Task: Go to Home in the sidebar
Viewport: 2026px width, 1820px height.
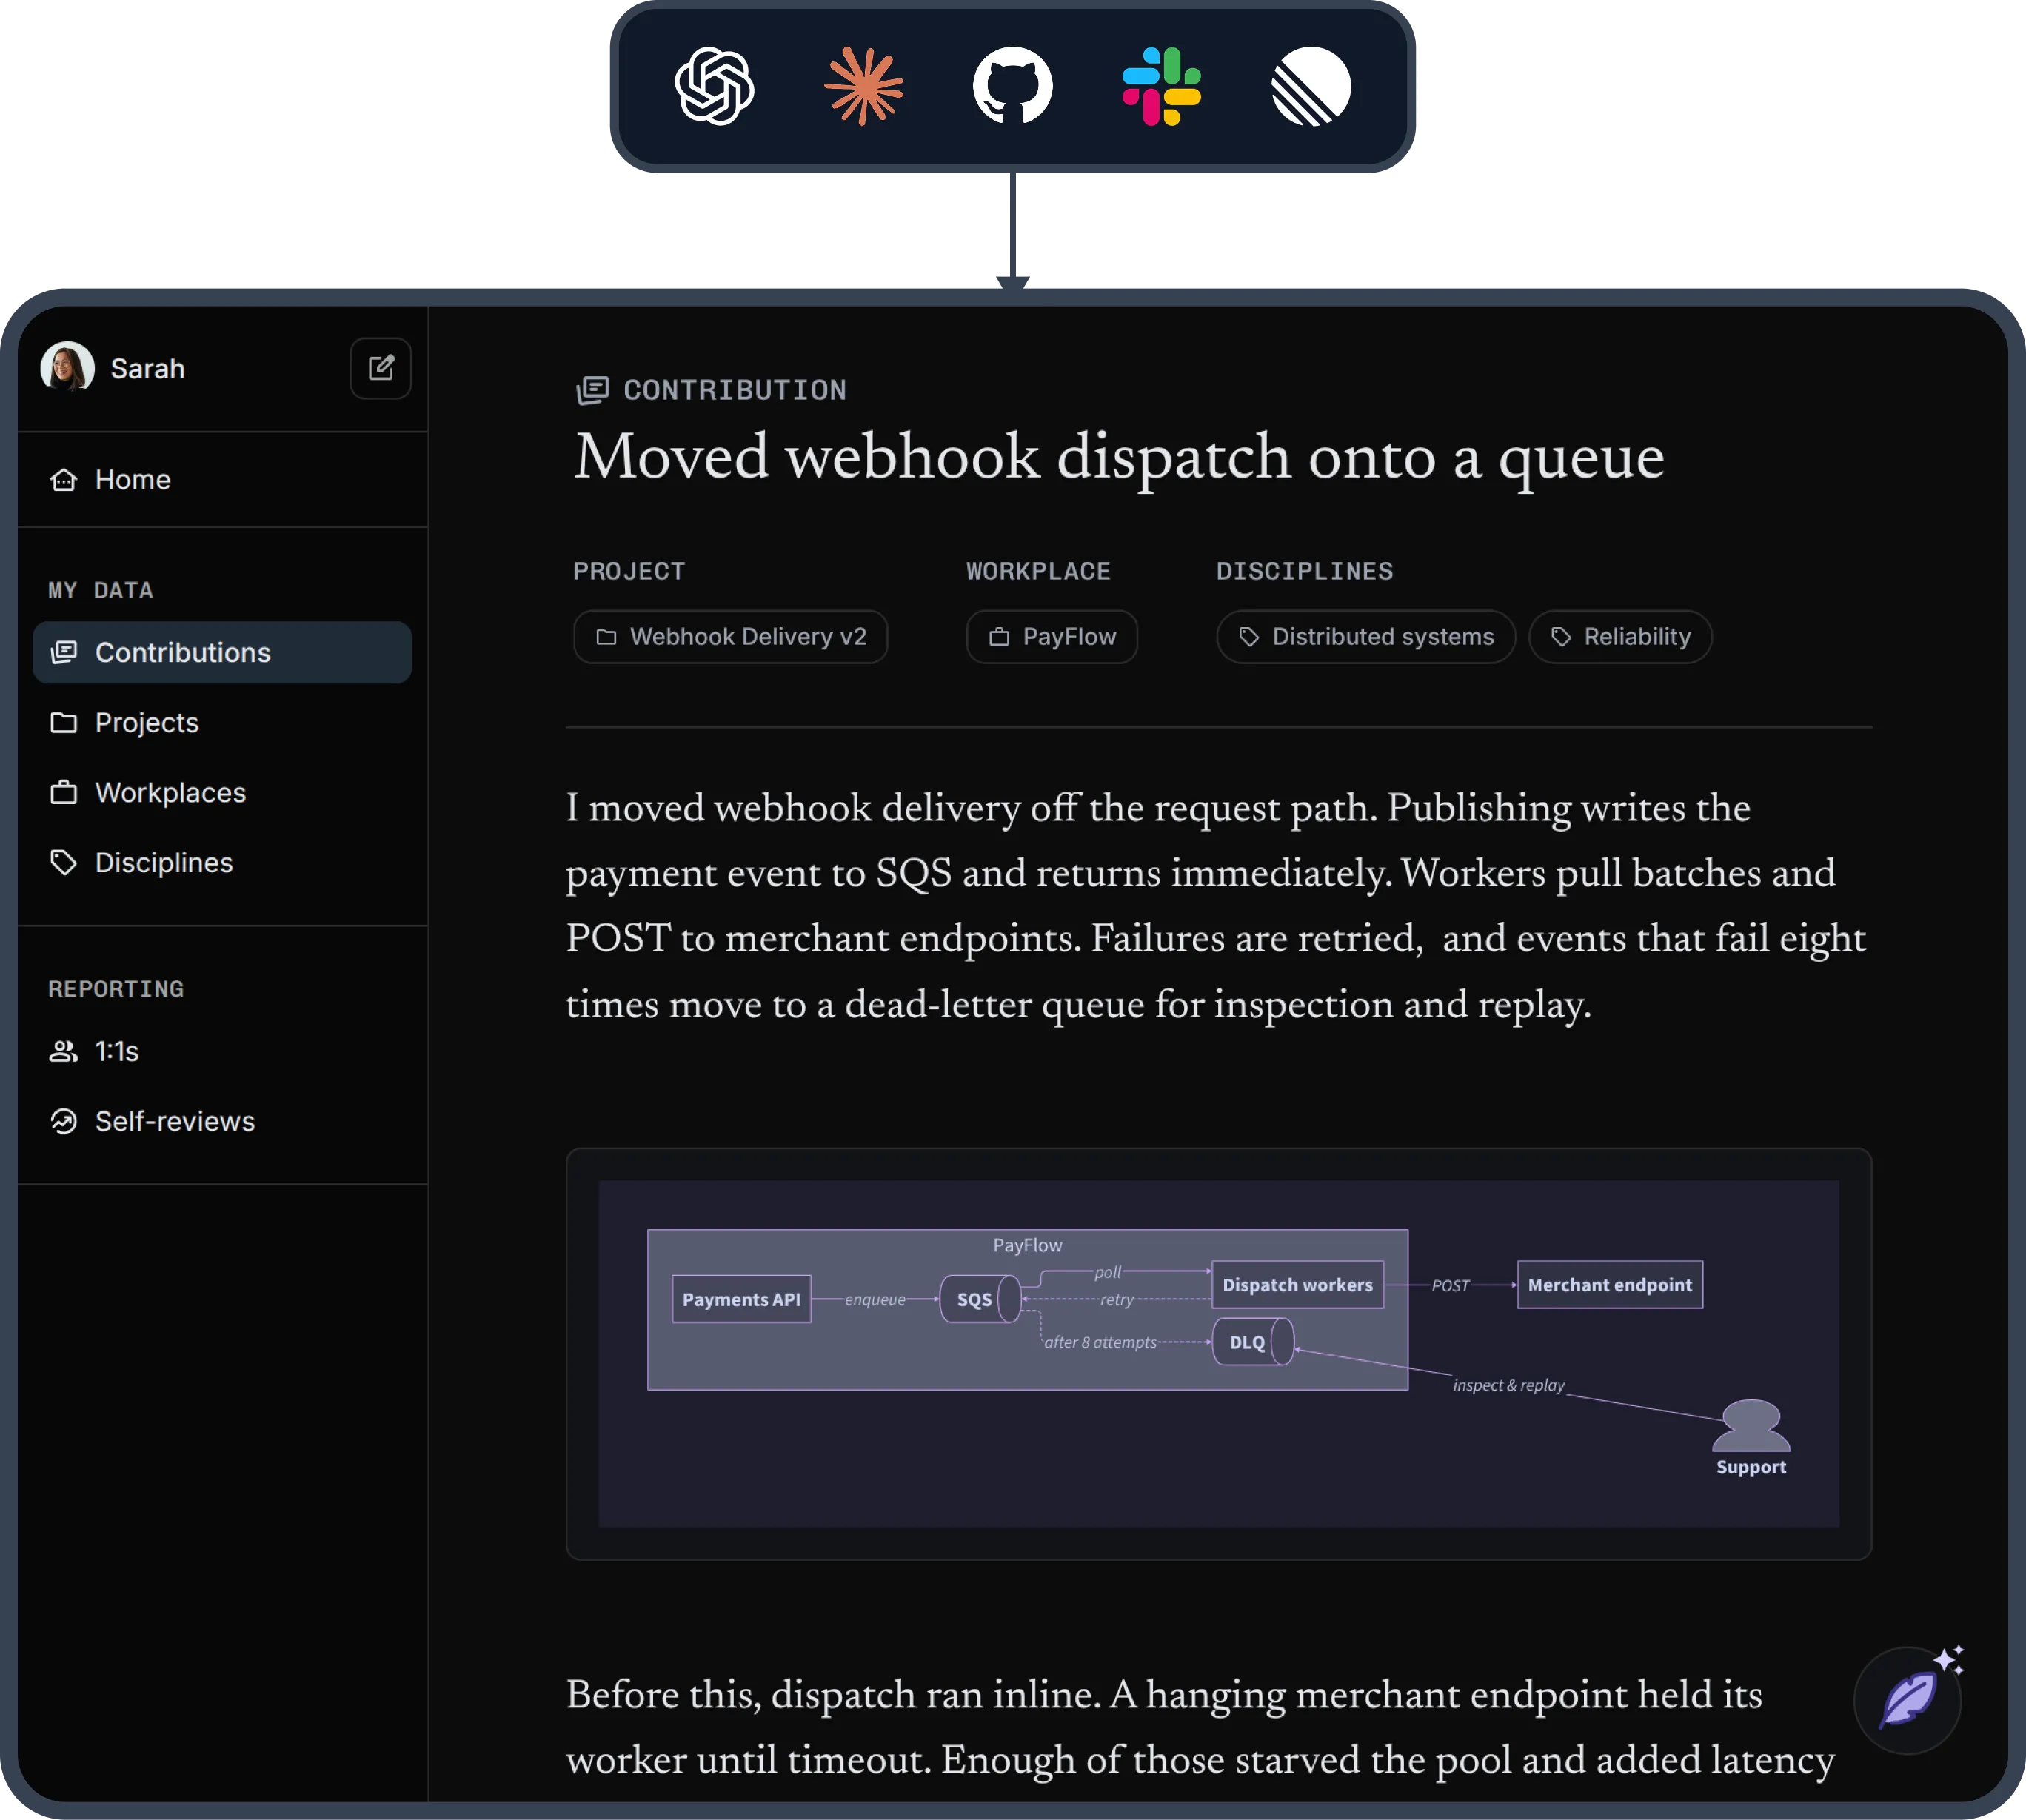Action: [222, 480]
